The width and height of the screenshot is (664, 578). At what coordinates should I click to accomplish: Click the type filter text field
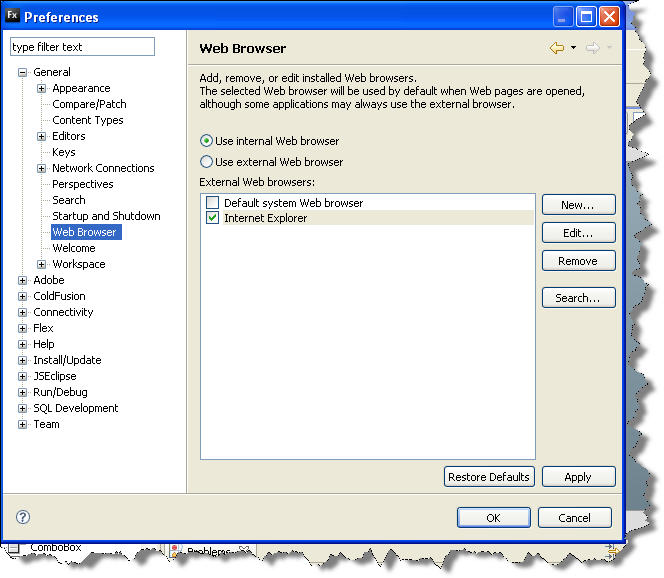(82, 47)
